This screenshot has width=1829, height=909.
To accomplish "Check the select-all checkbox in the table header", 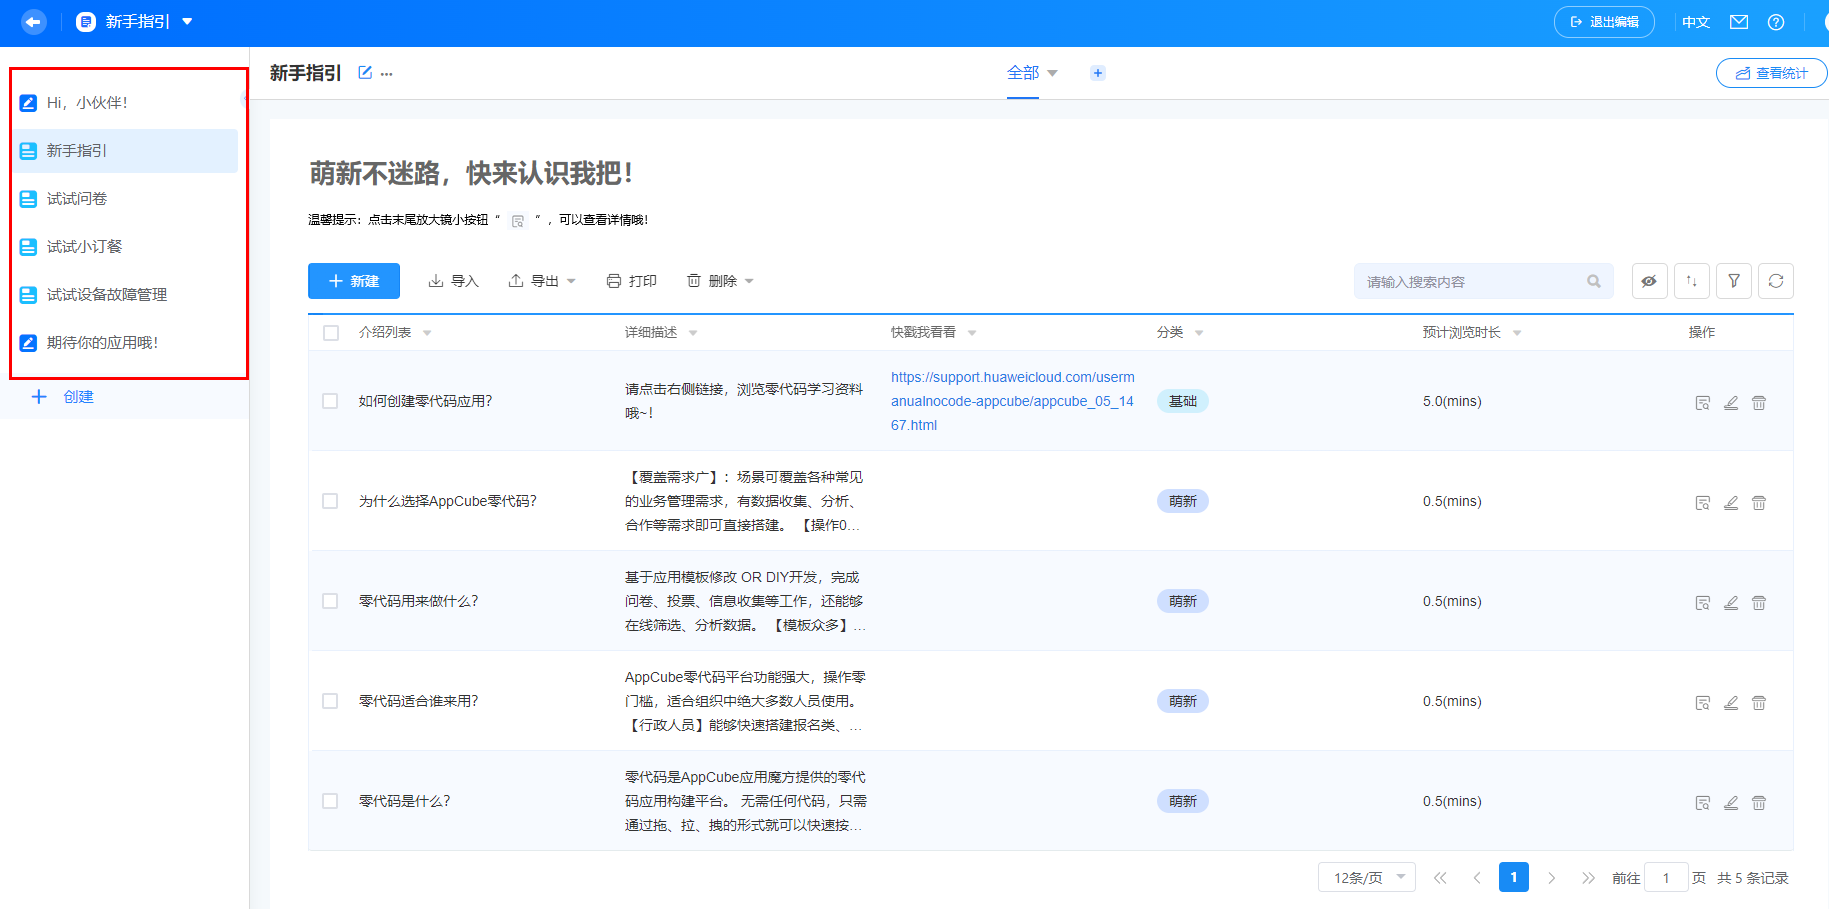I will [331, 332].
